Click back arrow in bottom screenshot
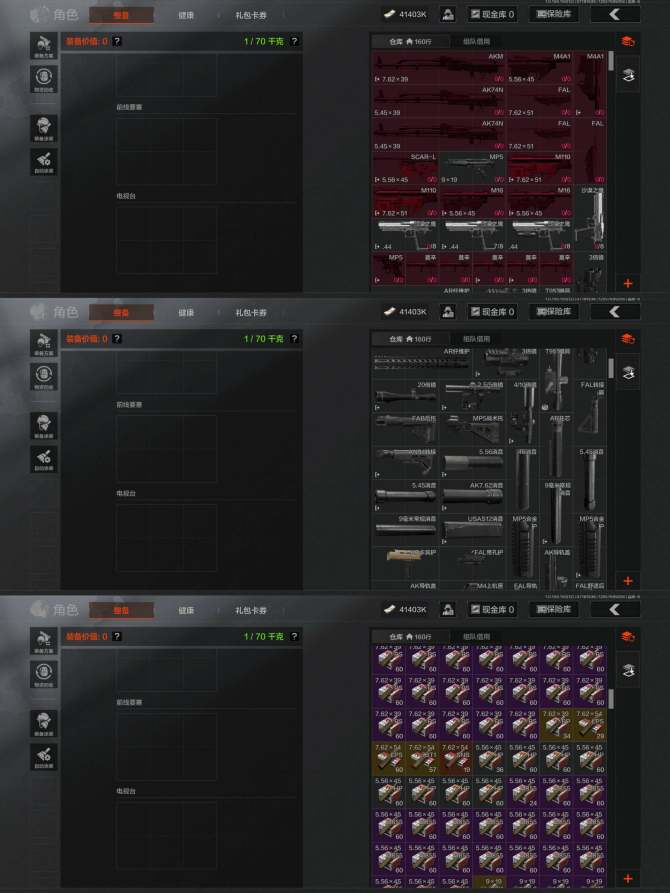The image size is (670, 893). (x=615, y=609)
